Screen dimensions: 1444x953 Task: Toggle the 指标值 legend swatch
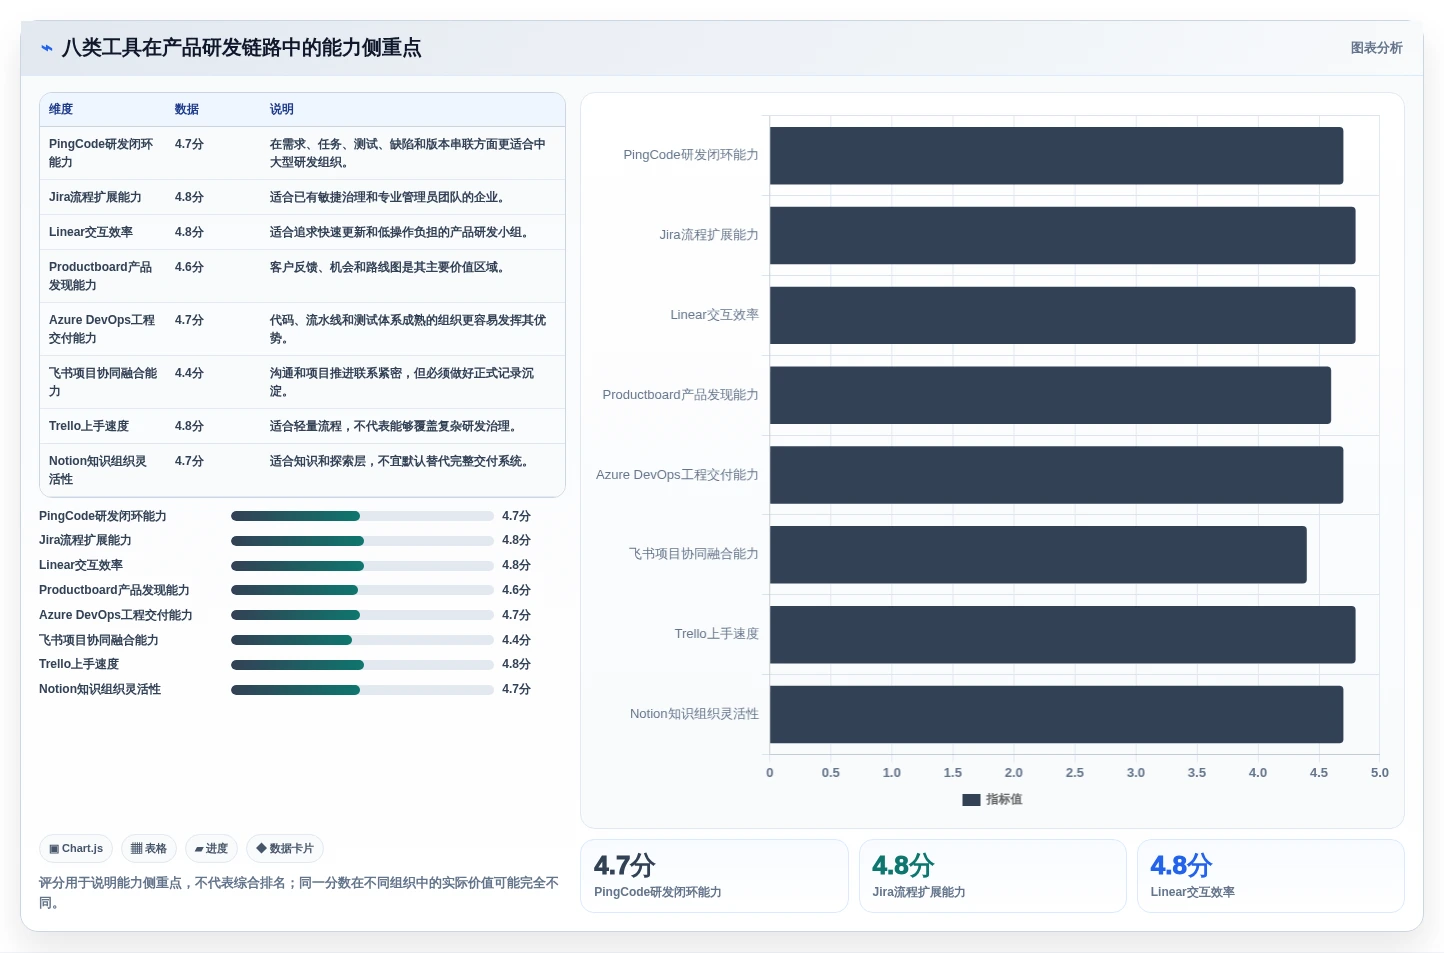(x=971, y=800)
